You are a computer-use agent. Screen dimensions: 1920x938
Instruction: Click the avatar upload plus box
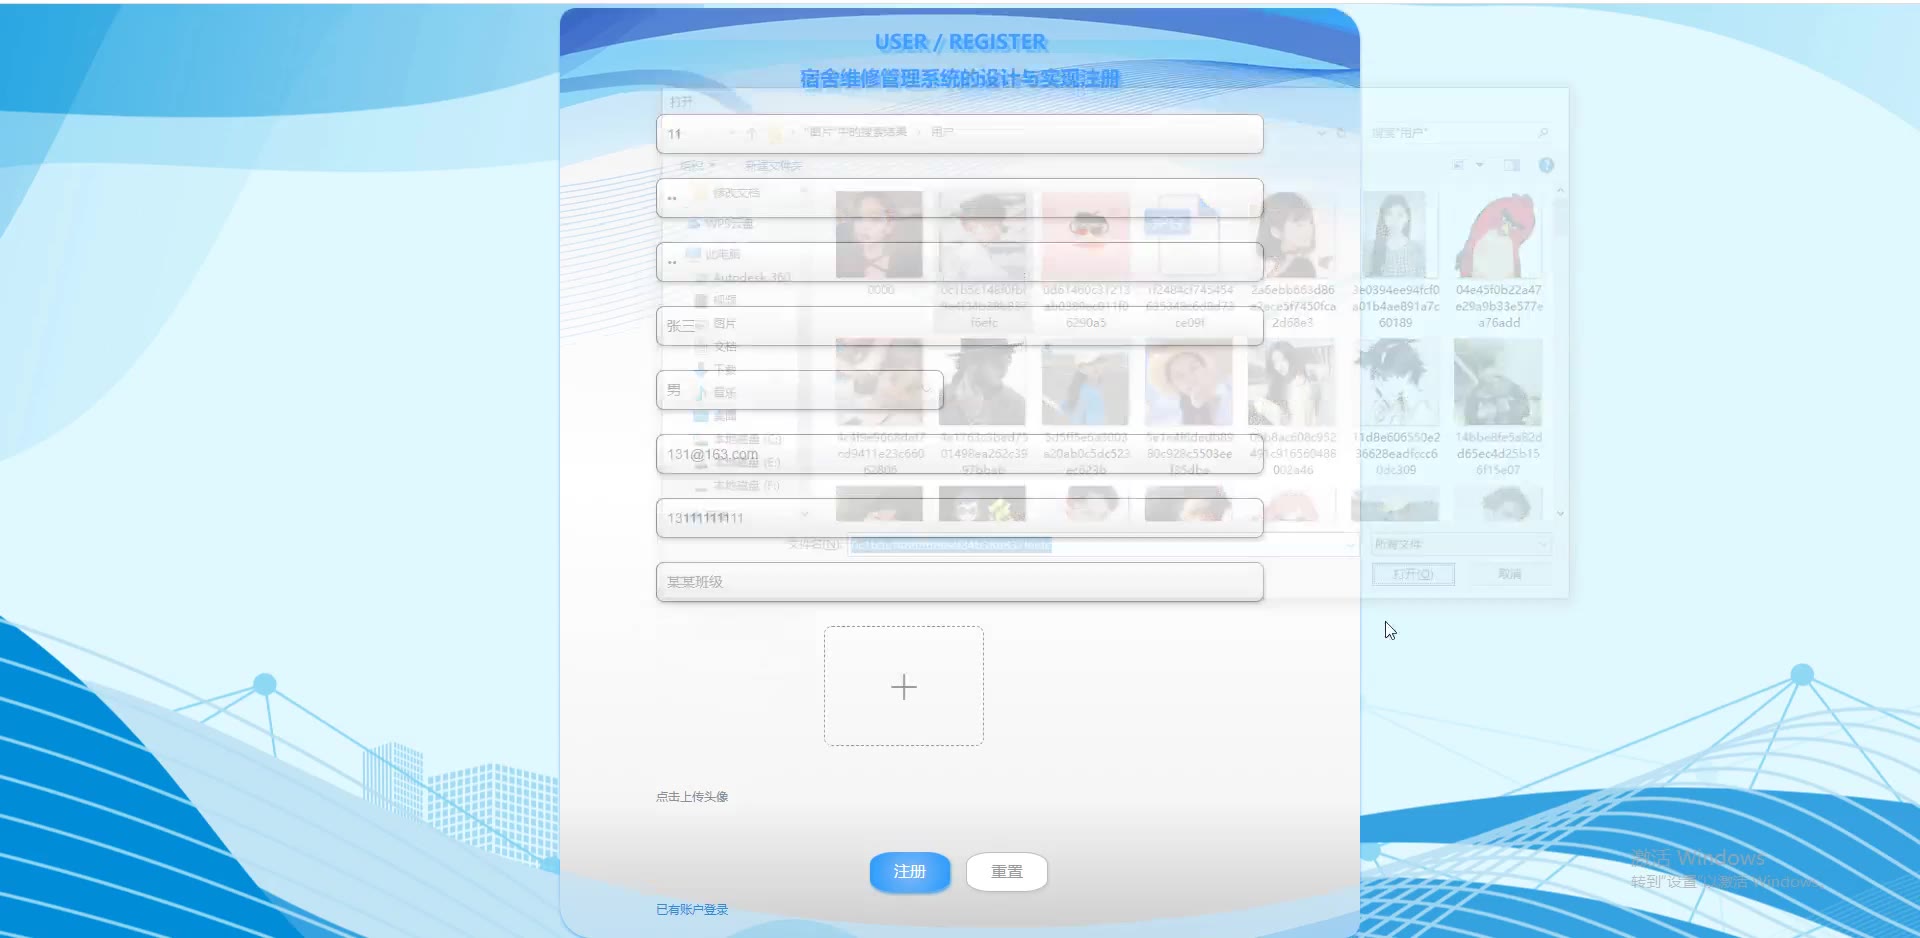[904, 686]
